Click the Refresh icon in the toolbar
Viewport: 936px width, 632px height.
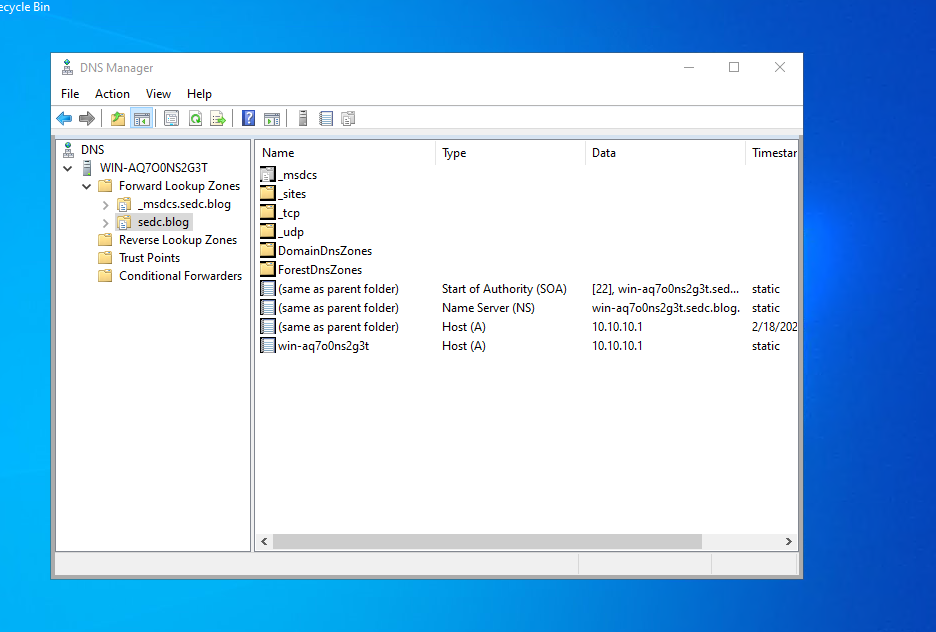pos(195,118)
